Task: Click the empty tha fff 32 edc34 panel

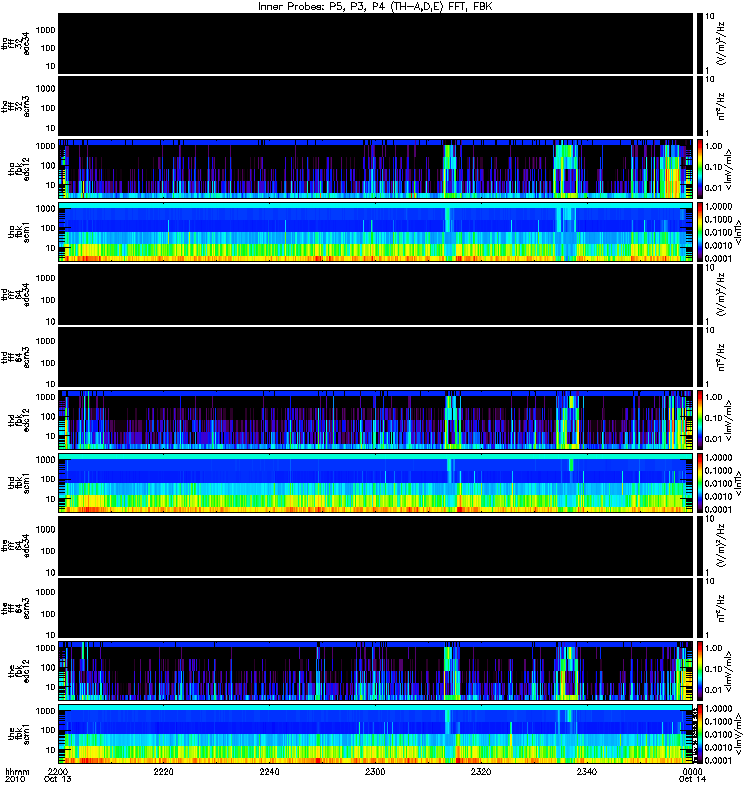Action: click(x=376, y=44)
